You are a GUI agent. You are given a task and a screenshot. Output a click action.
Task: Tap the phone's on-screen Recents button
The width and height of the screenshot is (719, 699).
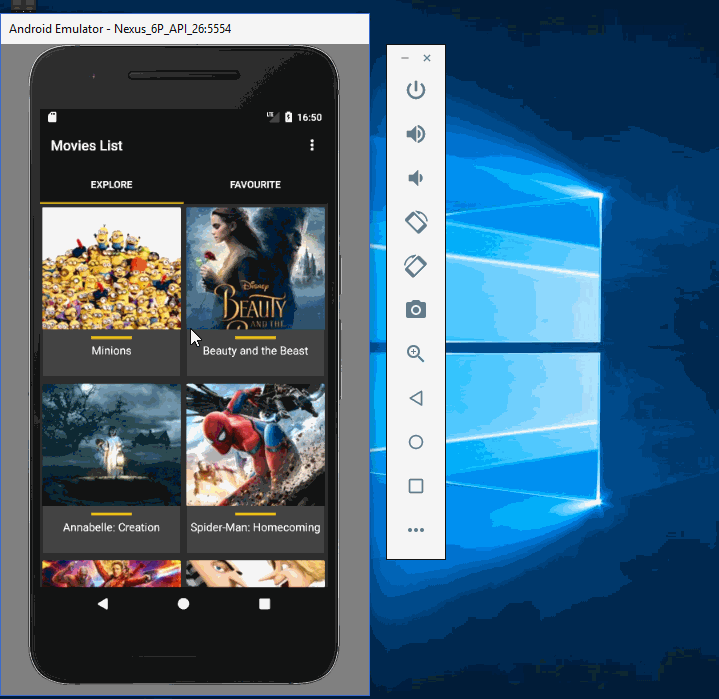pos(265,604)
